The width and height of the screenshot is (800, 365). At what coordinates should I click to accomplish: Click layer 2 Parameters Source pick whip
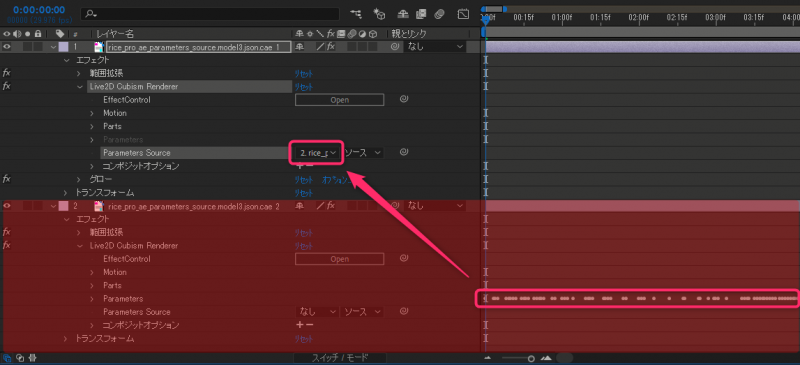tap(404, 311)
